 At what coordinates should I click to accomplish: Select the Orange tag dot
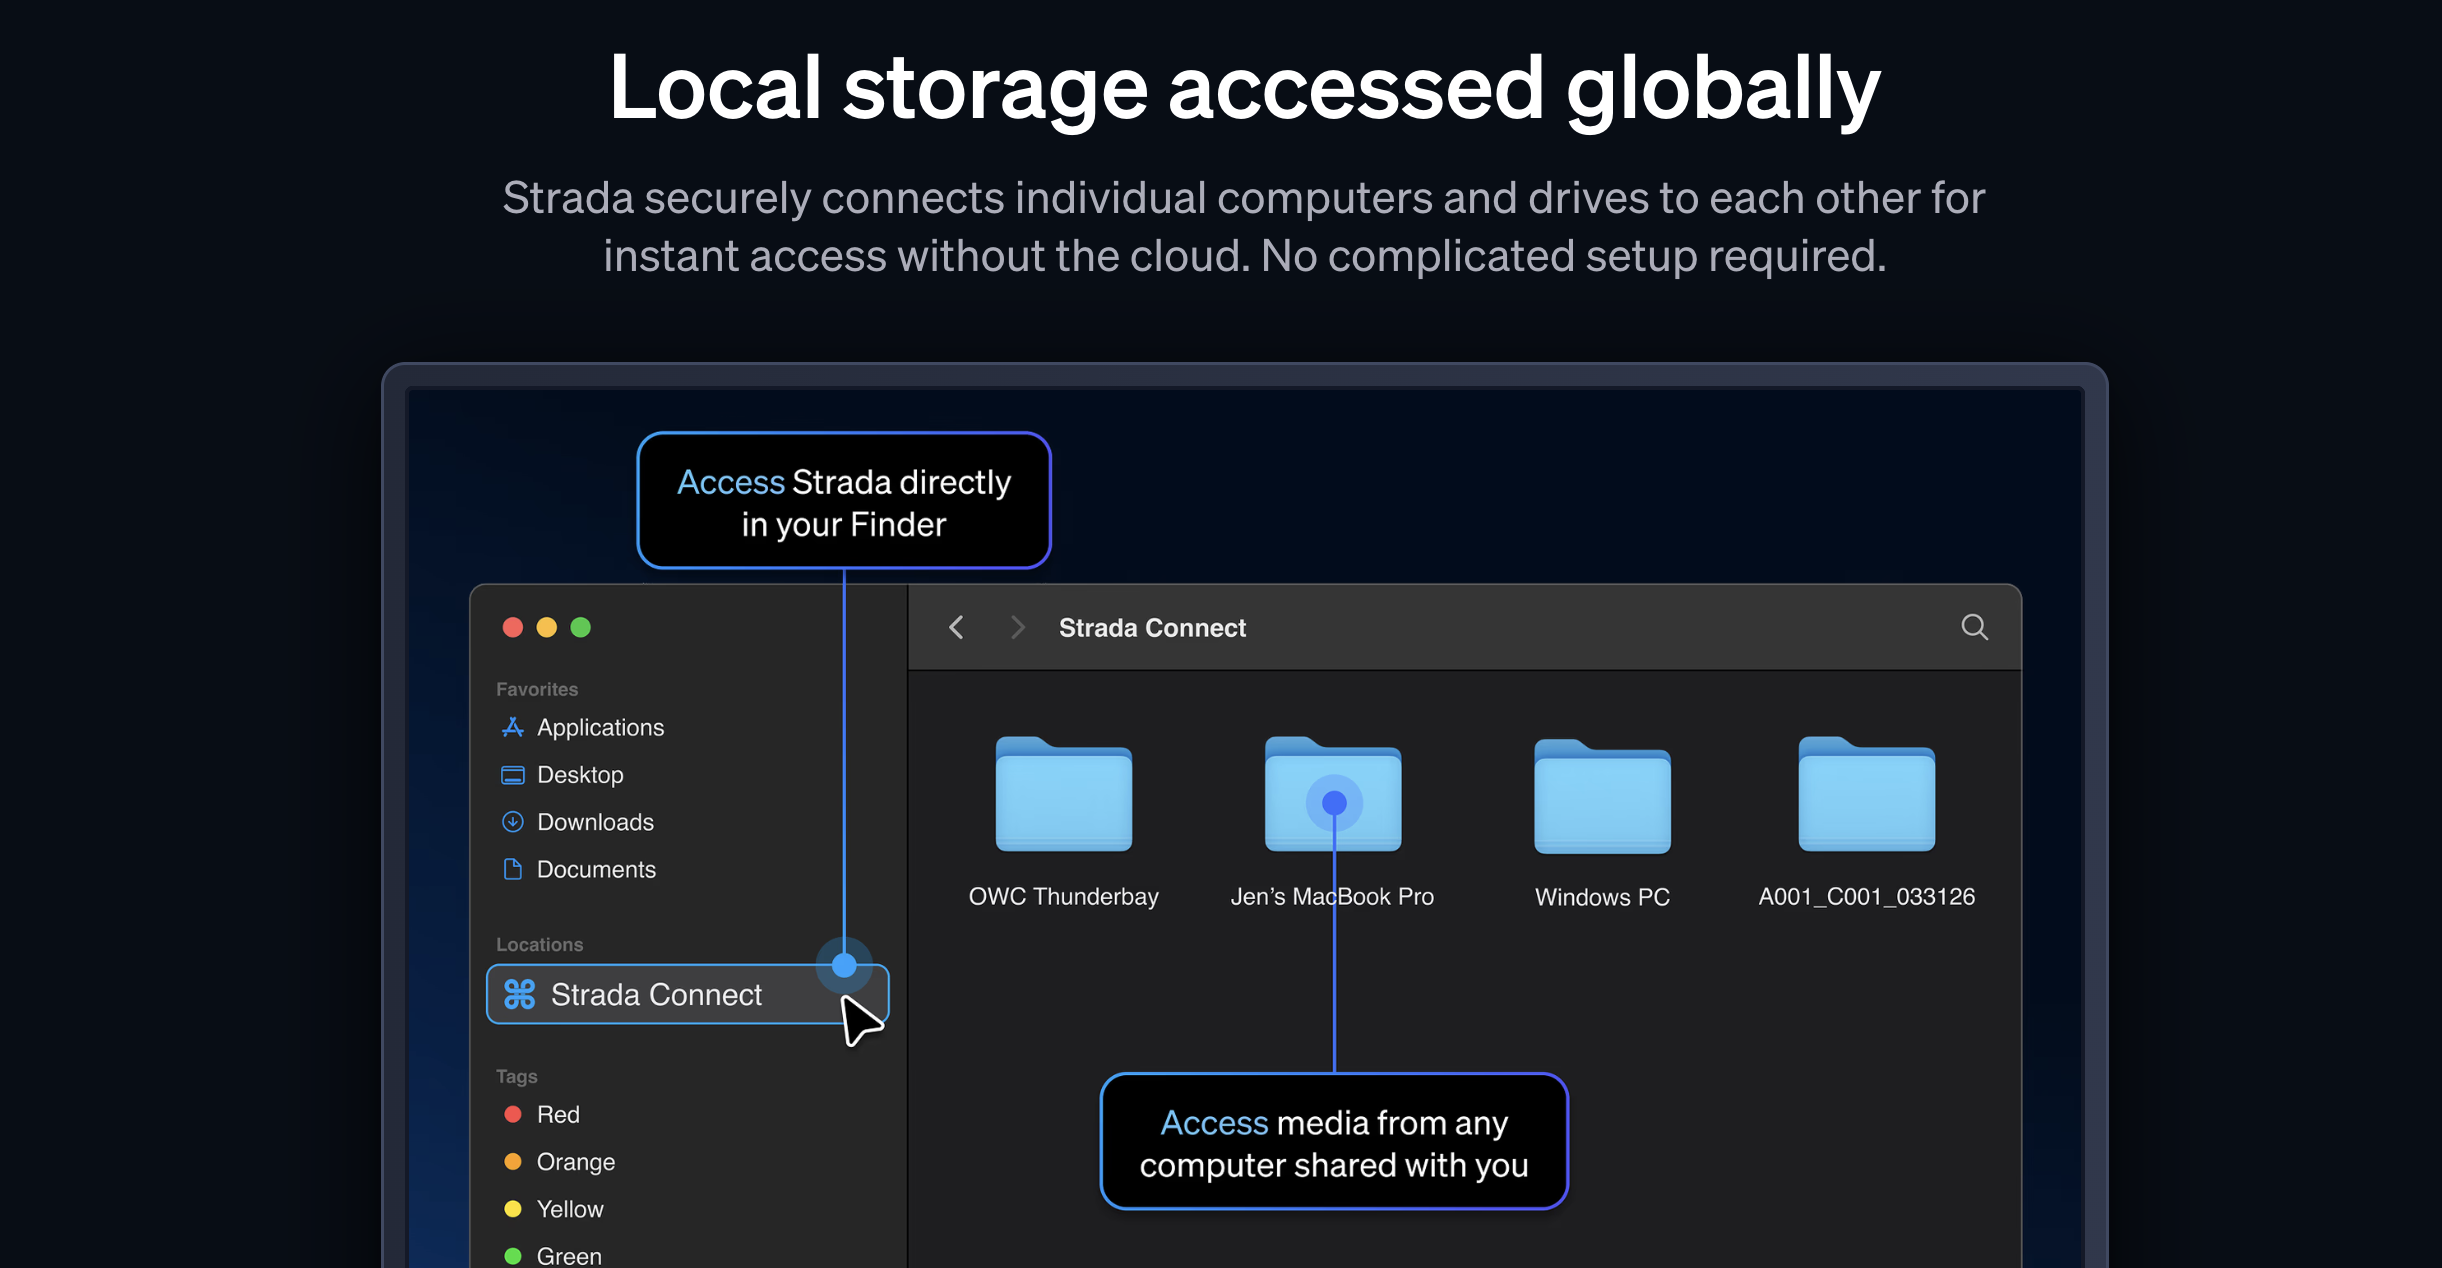coord(513,1161)
